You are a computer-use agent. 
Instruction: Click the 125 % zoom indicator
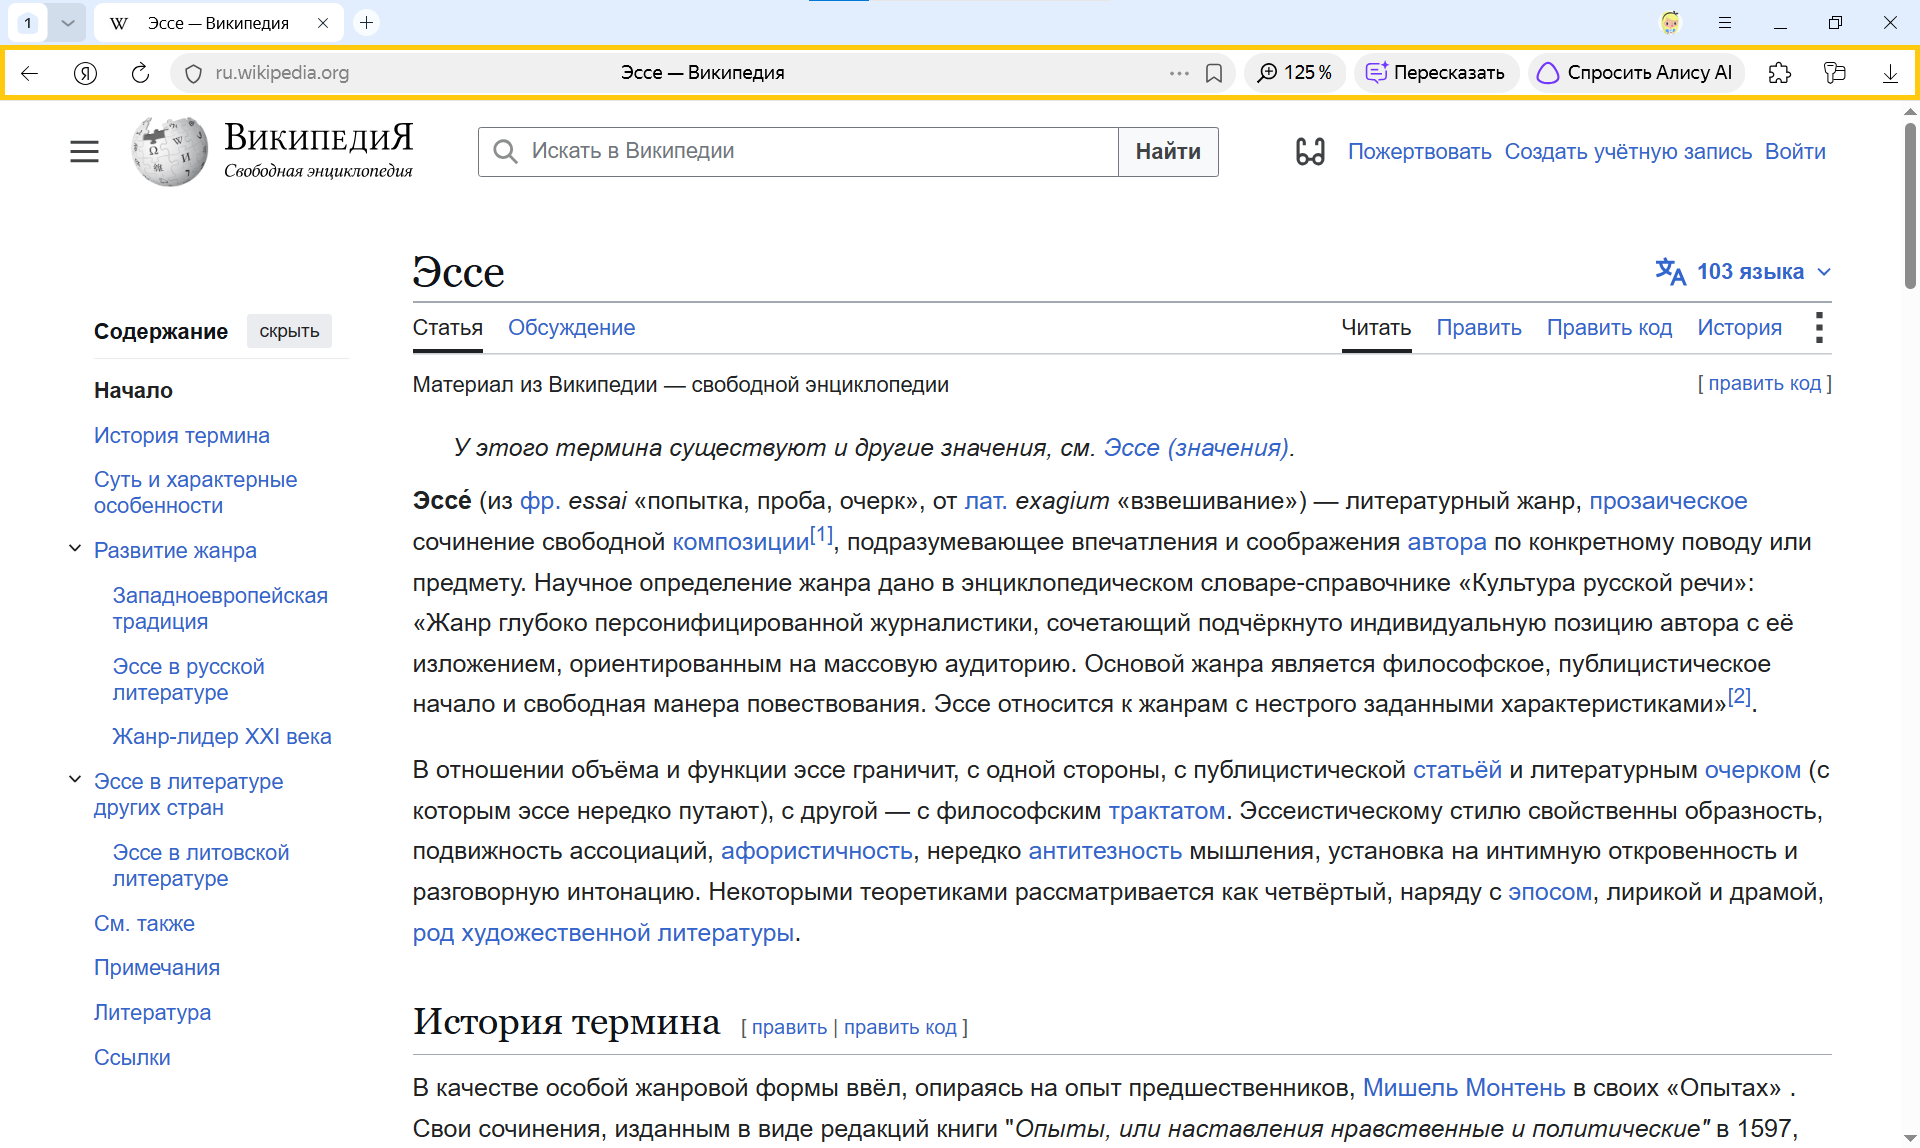pyautogui.click(x=1294, y=73)
